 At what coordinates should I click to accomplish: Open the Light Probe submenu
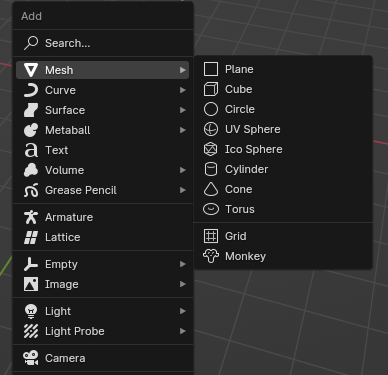103,331
